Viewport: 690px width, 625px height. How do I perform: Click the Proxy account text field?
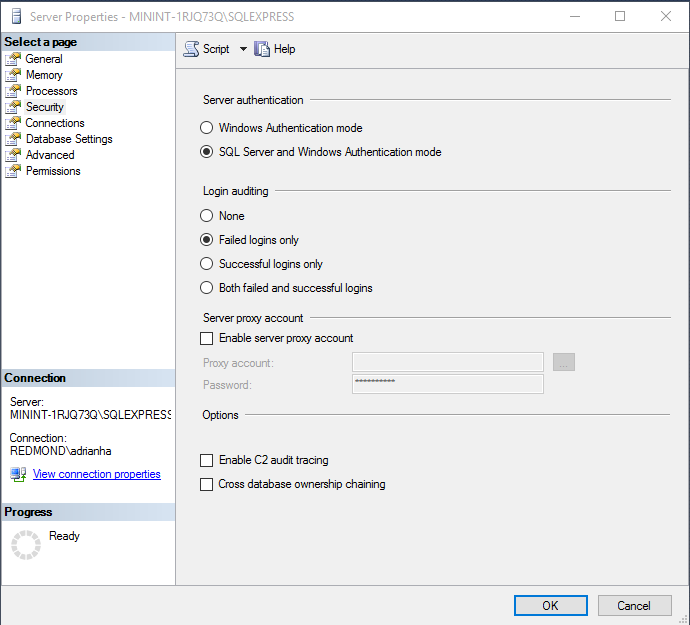[x=448, y=362]
